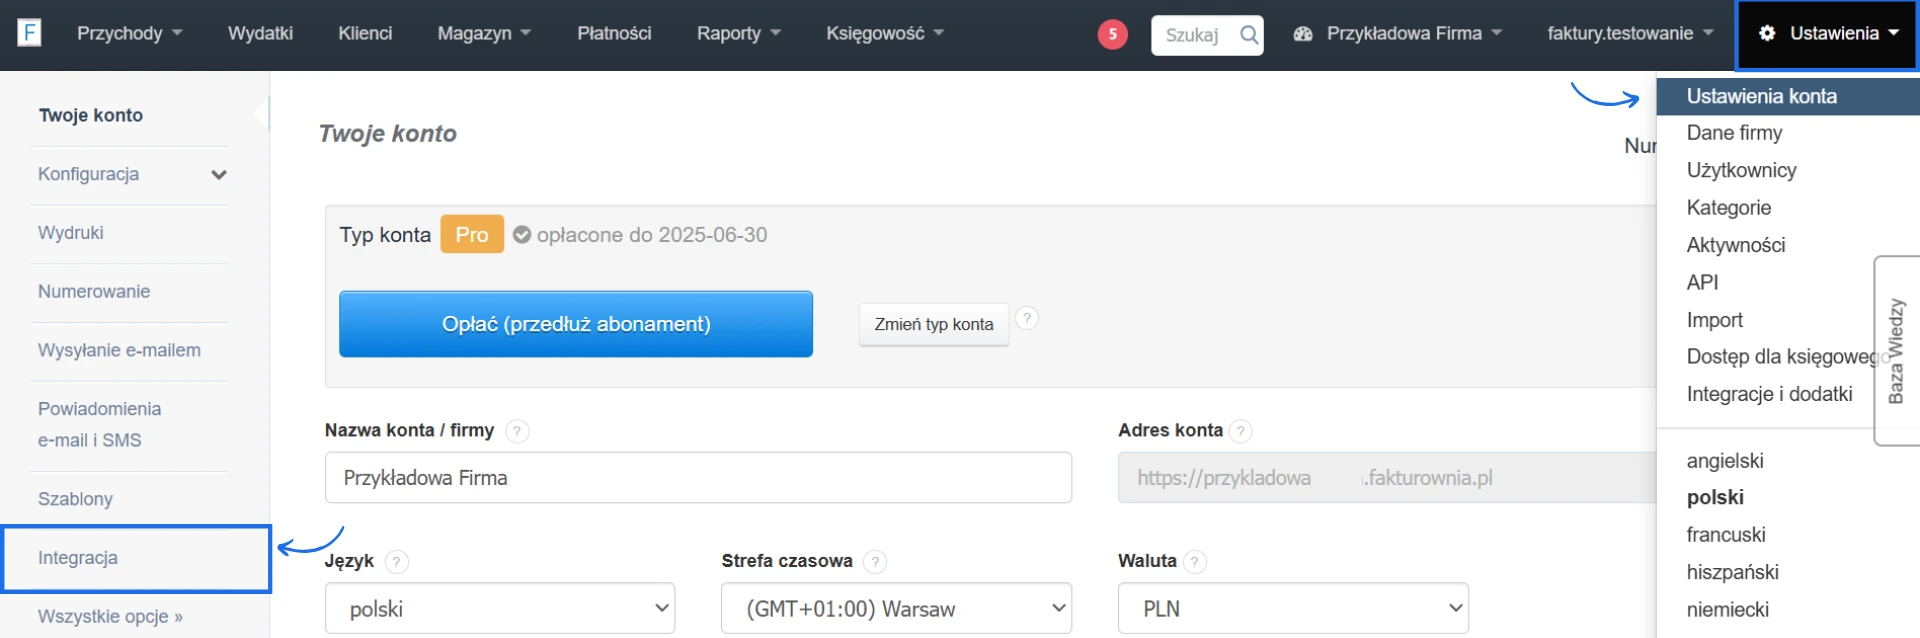Image resolution: width=1920 pixels, height=638 pixels.
Task: Click help icon beside Strefa czasowa
Action: point(875,562)
